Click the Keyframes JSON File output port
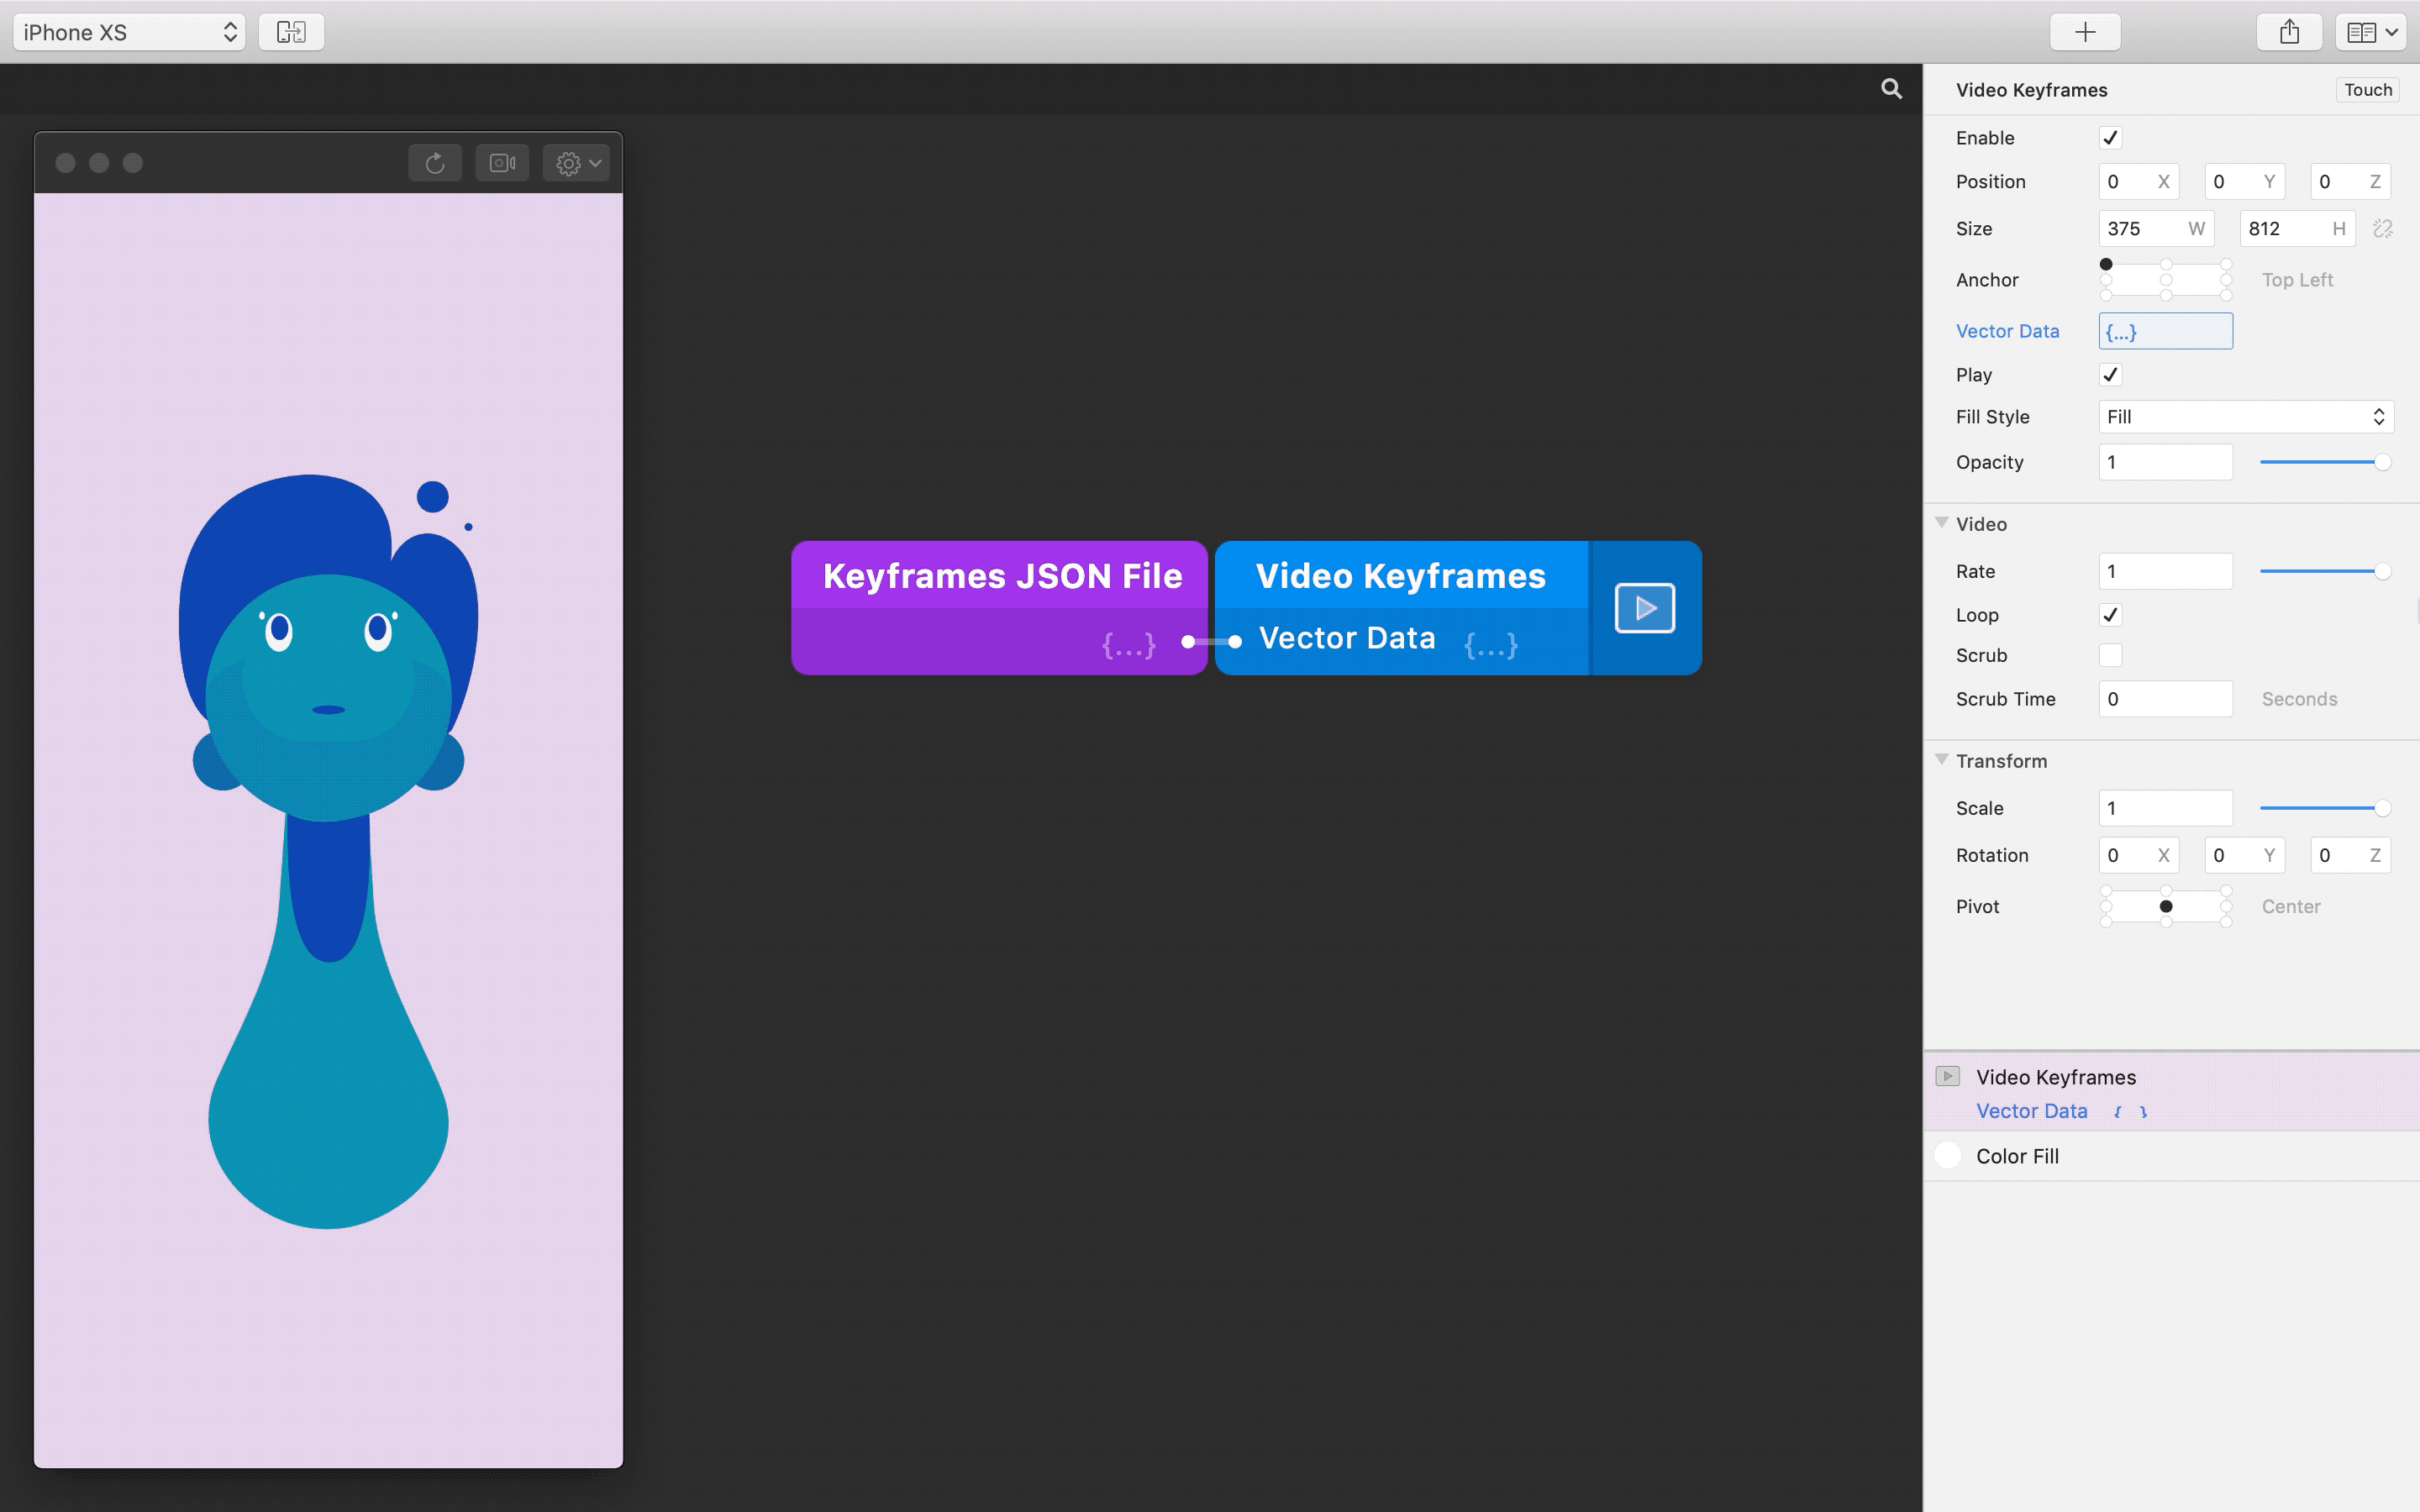Screen dimensions: 2420x1512 point(1188,642)
